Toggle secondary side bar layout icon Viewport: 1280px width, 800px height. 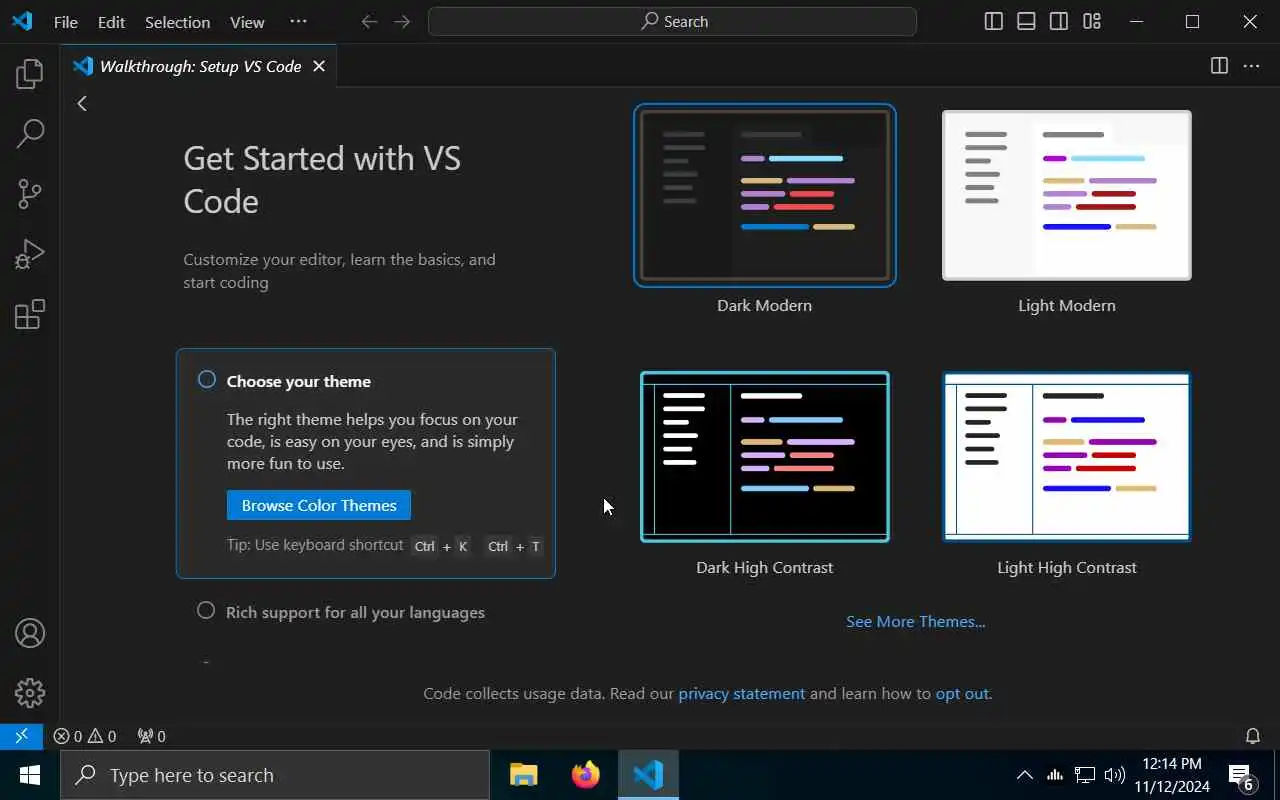(1059, 21)
